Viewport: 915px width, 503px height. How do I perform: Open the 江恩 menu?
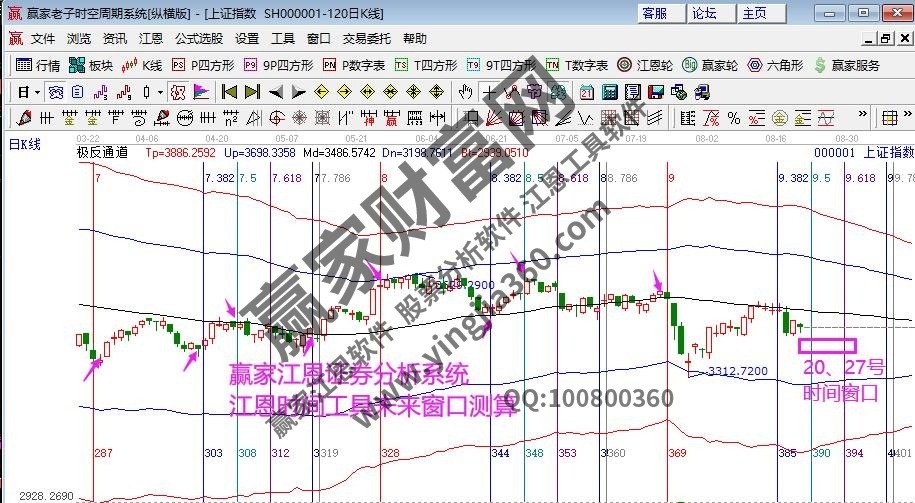coord(151,39)
